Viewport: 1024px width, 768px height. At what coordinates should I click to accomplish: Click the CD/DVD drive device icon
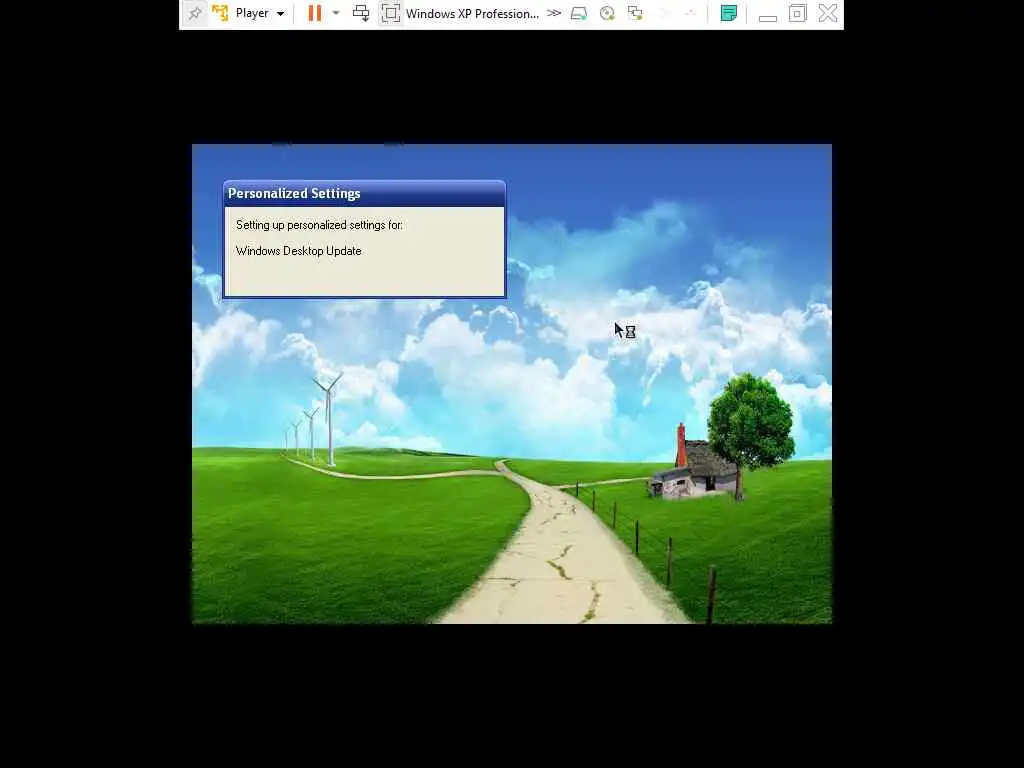tap(607, 13)
